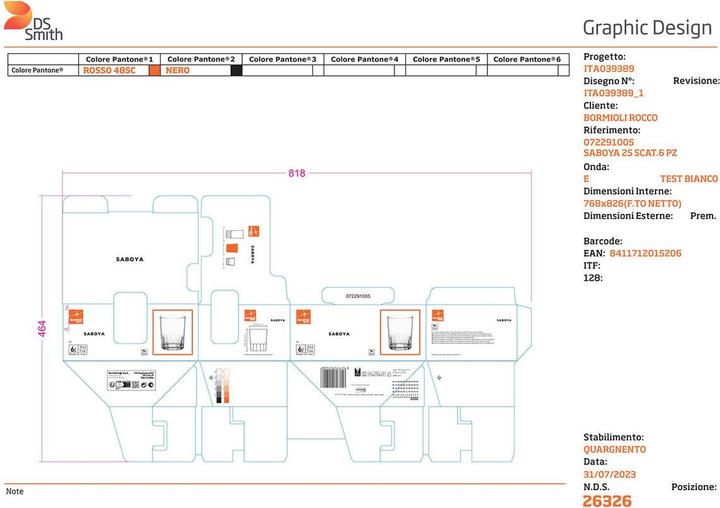Click the empty Colore Pantone 4 value cell

359,70
